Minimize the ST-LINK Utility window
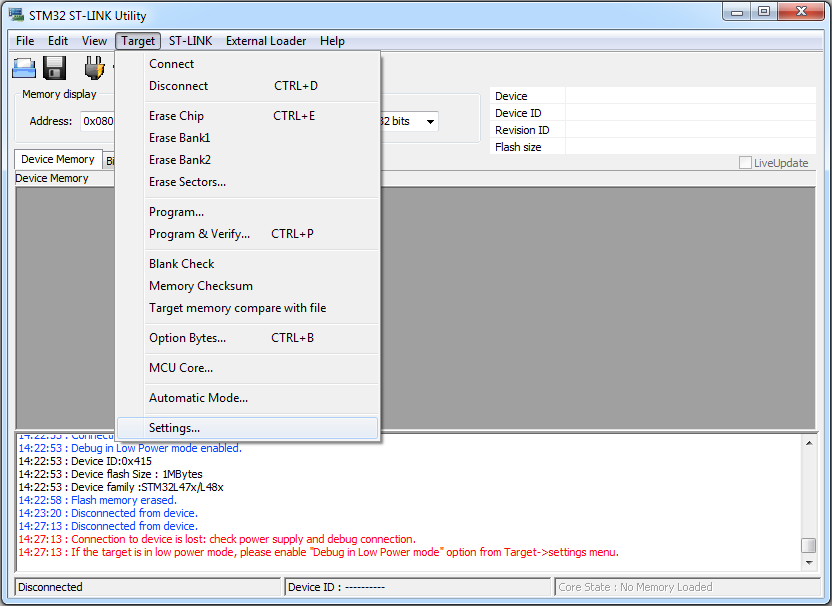The image size is (832, 606). pos(736,12)
